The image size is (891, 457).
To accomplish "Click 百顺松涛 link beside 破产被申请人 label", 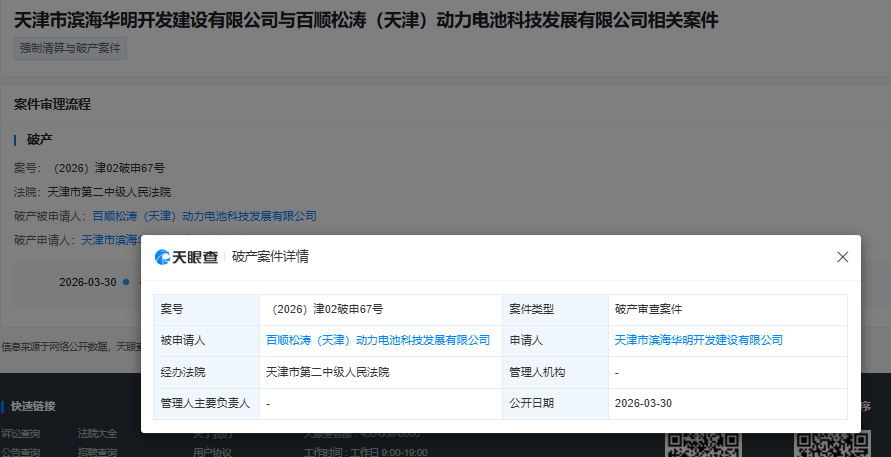I will coord(204,215).
